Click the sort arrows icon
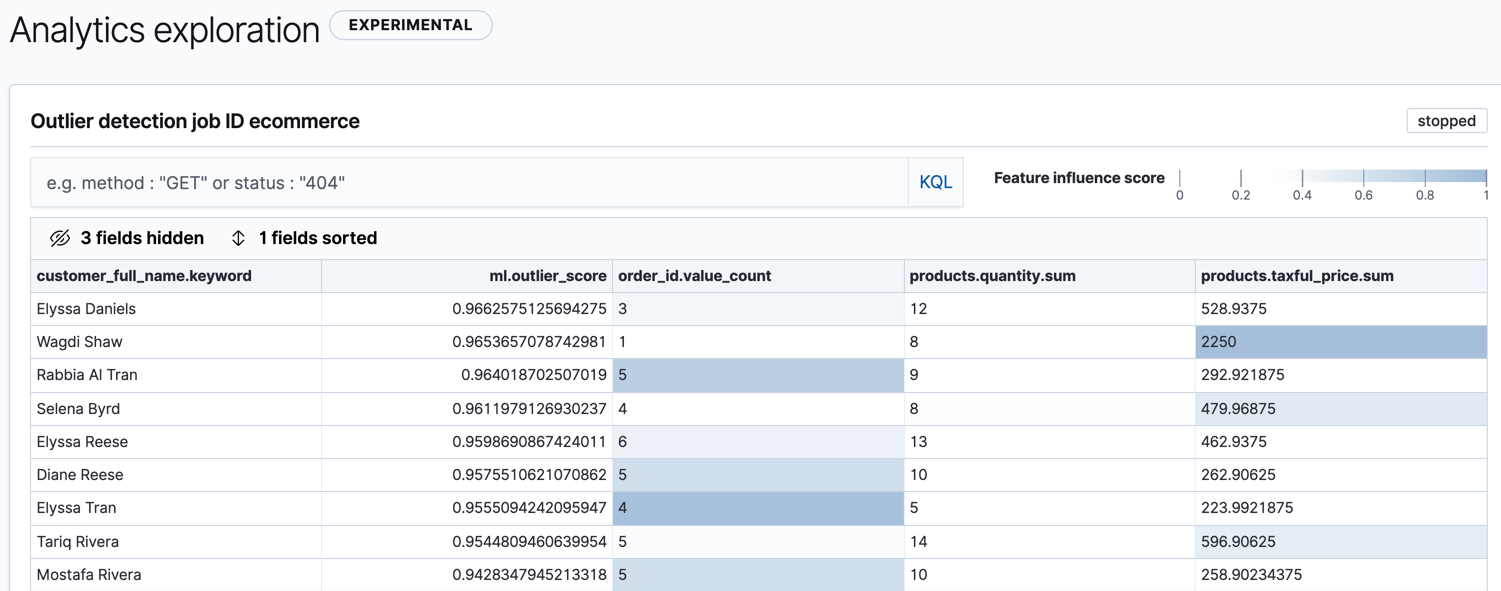 (238, 238)
